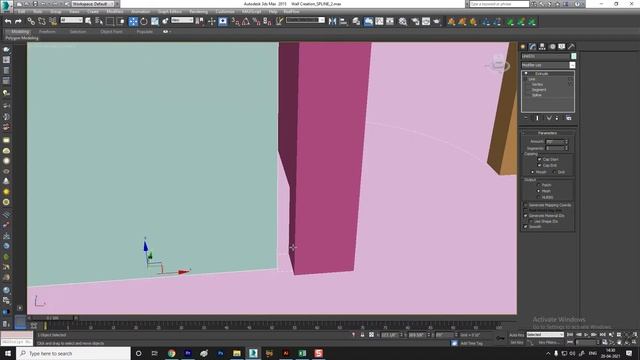Select the Select and Link tool

[x=31, y=21]
